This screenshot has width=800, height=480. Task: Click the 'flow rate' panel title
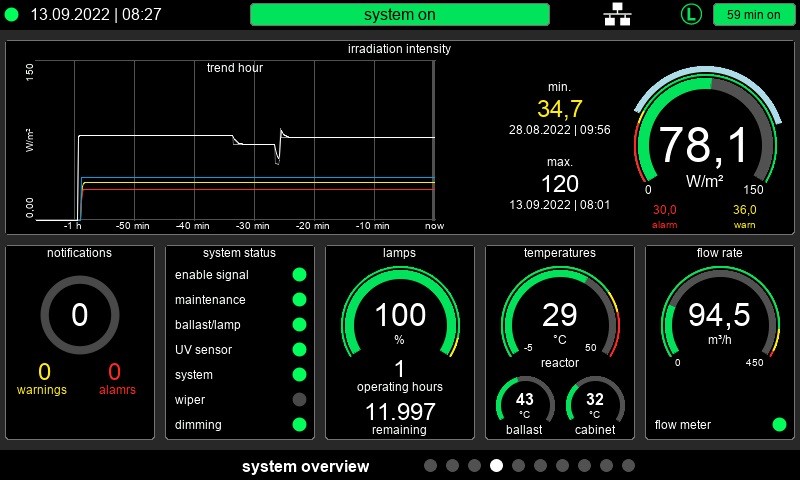(719, 252)
